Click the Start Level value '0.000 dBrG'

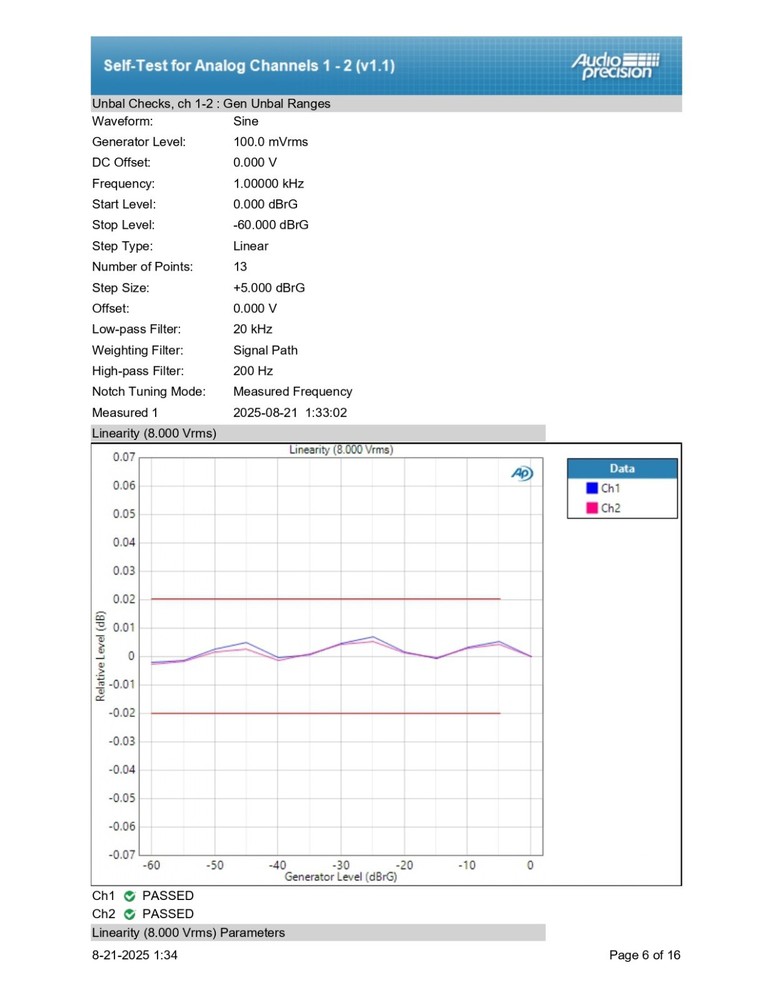click(265, 204)
